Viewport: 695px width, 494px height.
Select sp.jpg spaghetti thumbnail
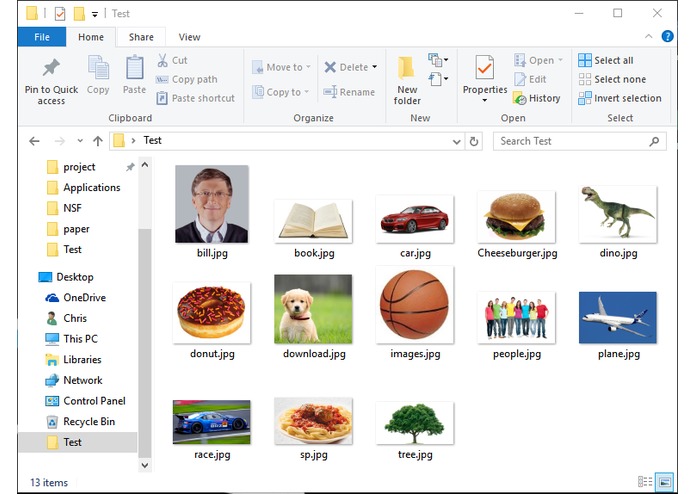[x=313, y=421]
